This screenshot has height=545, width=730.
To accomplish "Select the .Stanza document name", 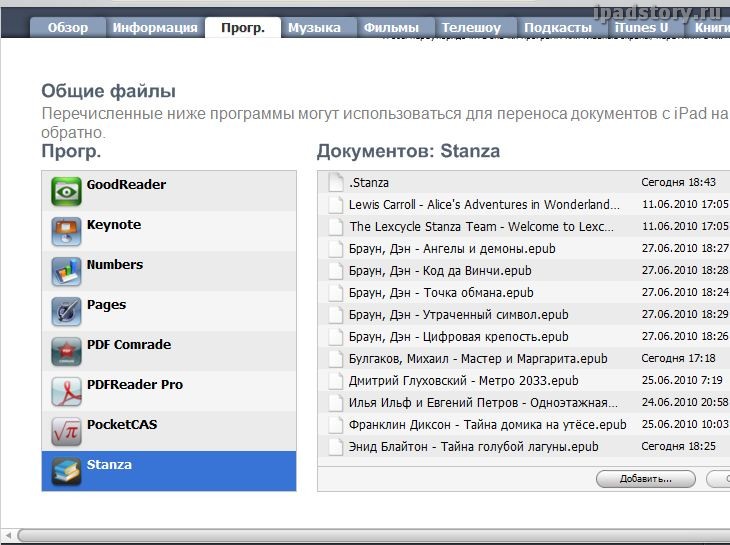I will (x=369, y=182).
